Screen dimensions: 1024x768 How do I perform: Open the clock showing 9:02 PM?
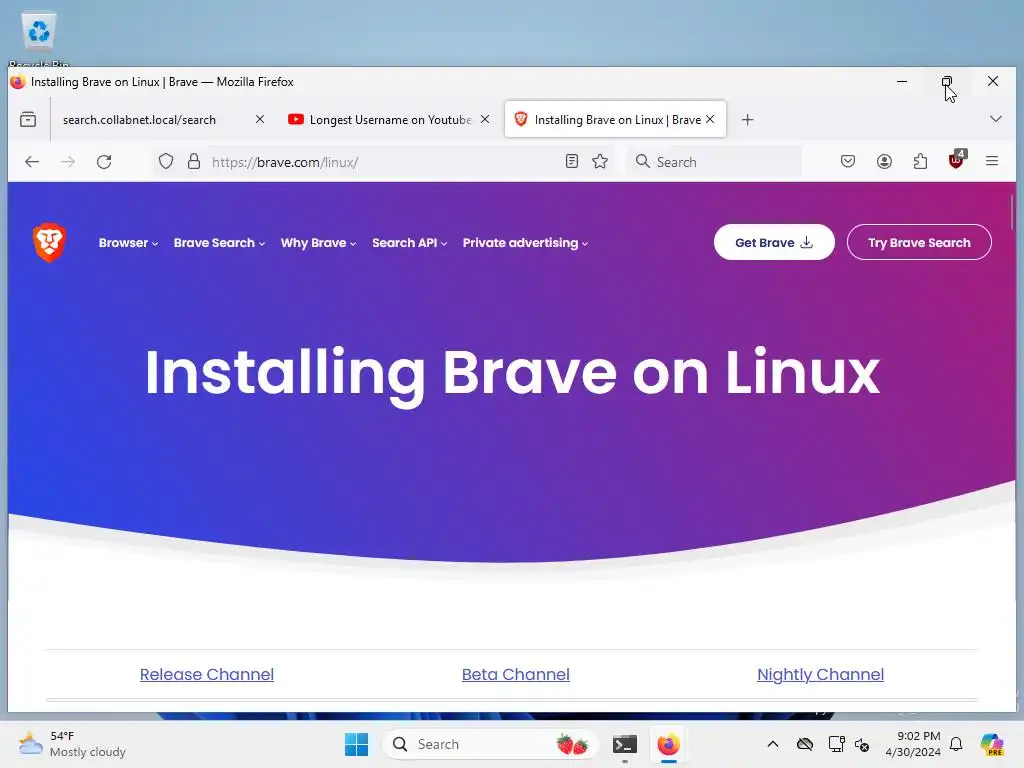tap(912, 744)
